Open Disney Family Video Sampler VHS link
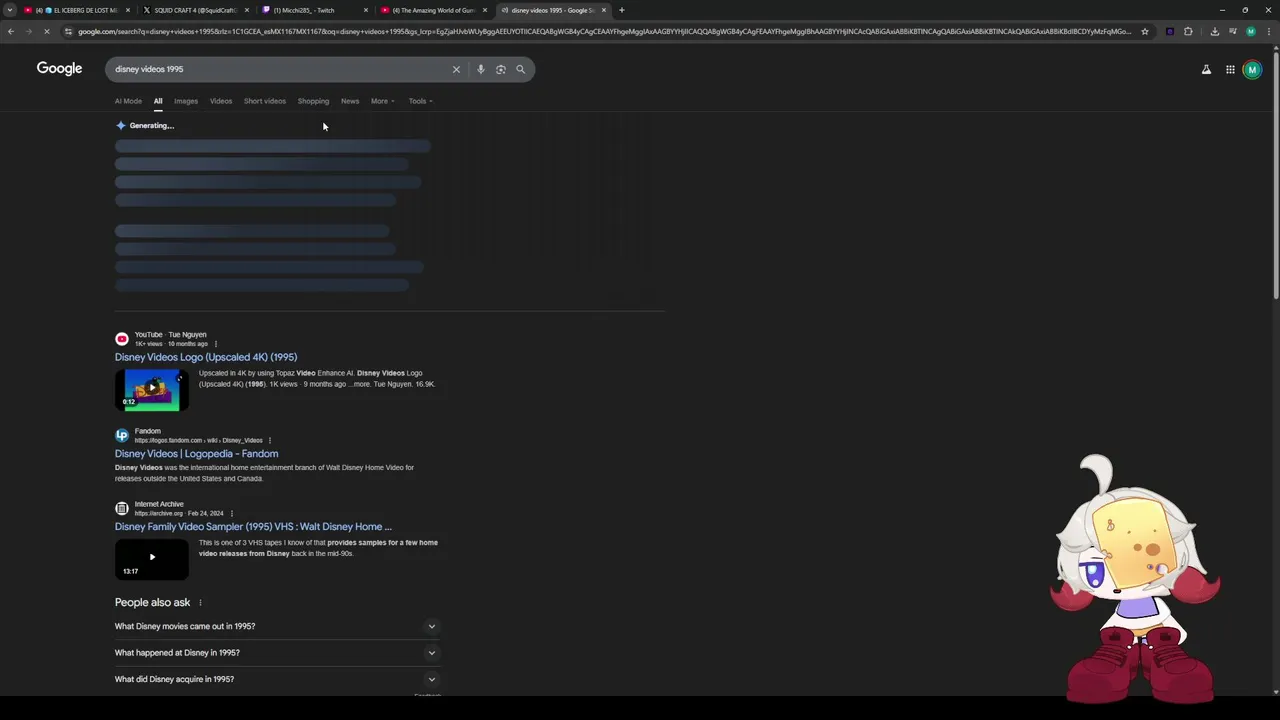The width and height of the screenshot is (1280, 720). (x=253, y=527)
